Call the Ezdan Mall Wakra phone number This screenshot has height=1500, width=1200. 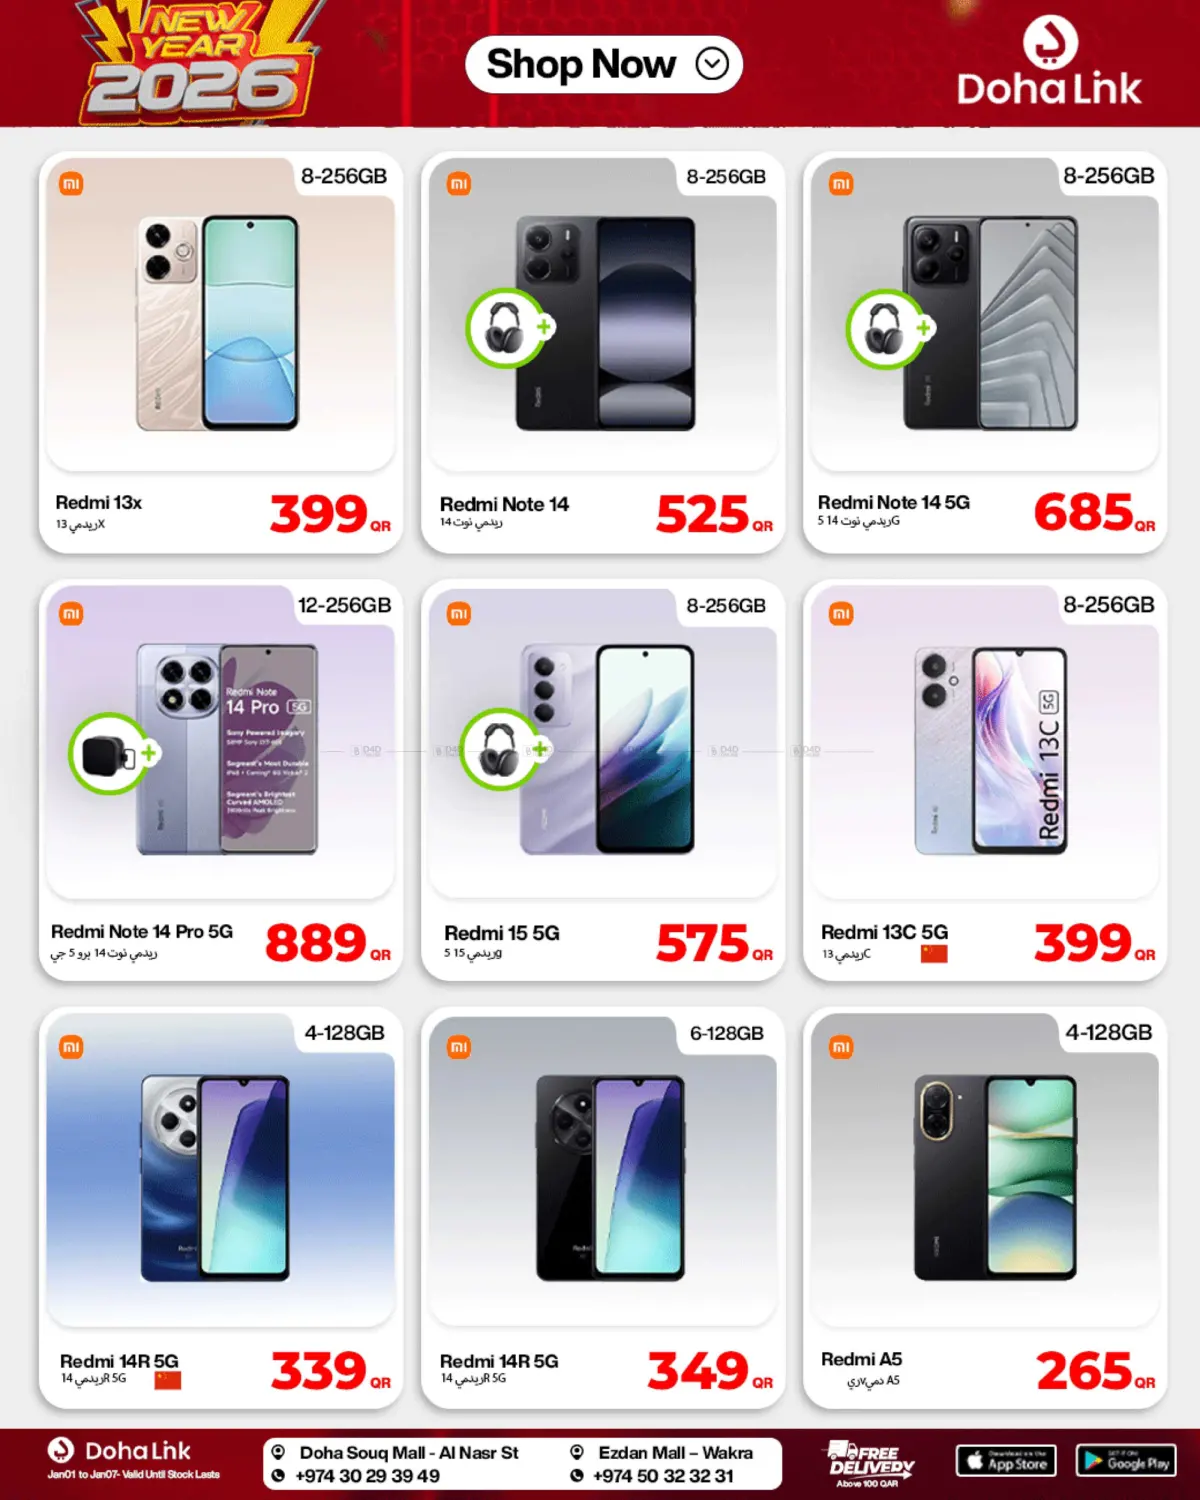click(x=663, y=1476)
